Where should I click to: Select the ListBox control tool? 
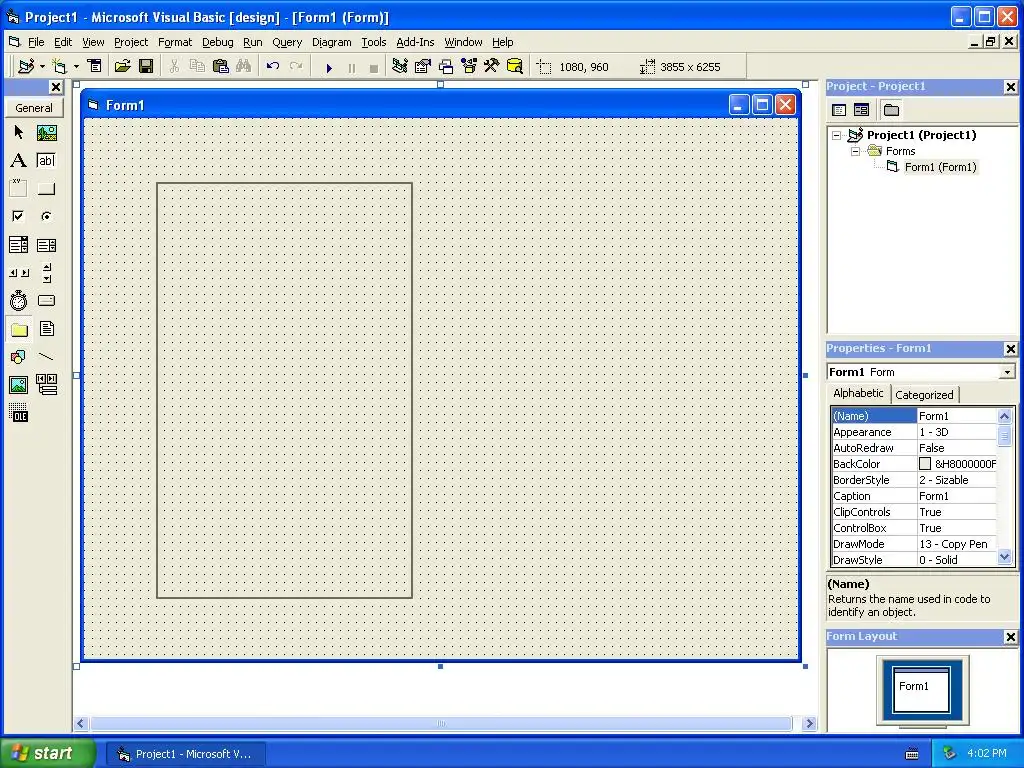[46, 245]
